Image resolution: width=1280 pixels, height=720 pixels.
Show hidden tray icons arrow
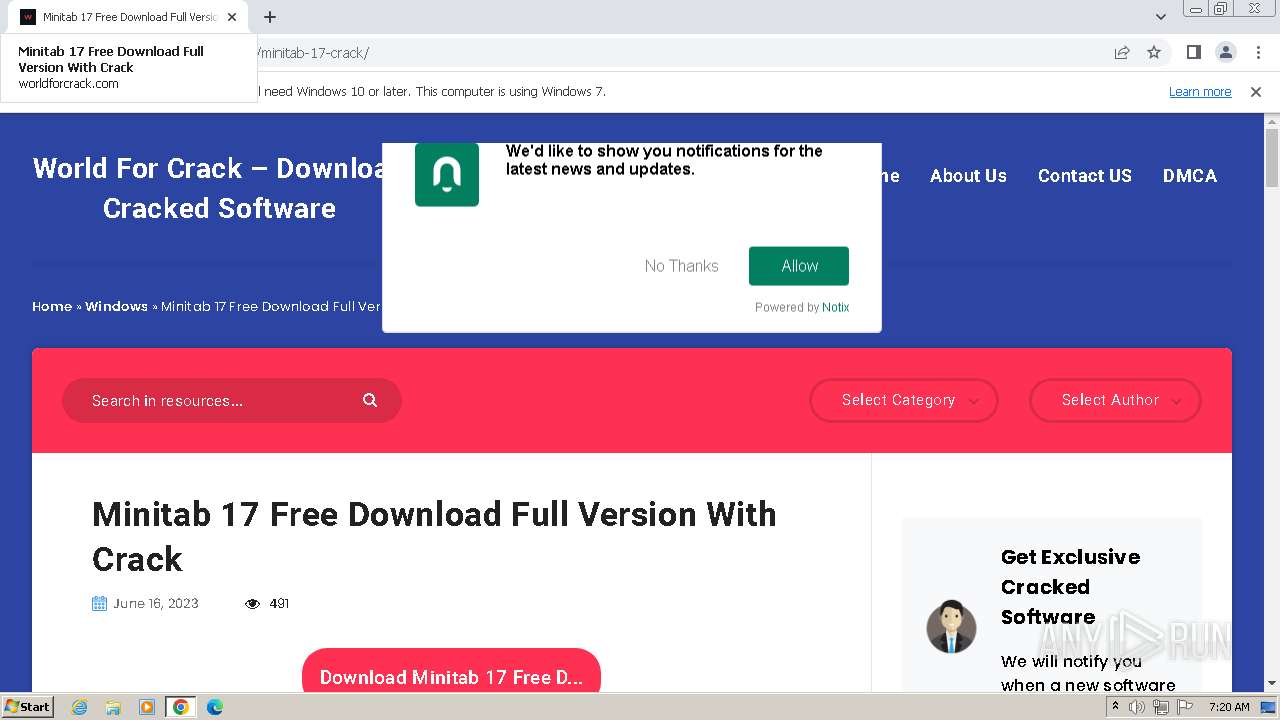1115,707
